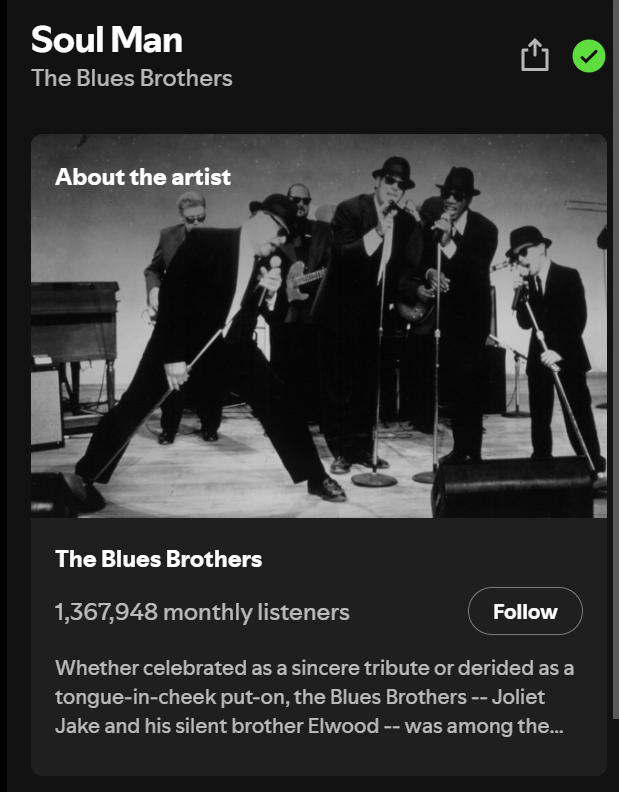
Task: Open The Blues Brothers name in artist card
Action: coord(158,559)
